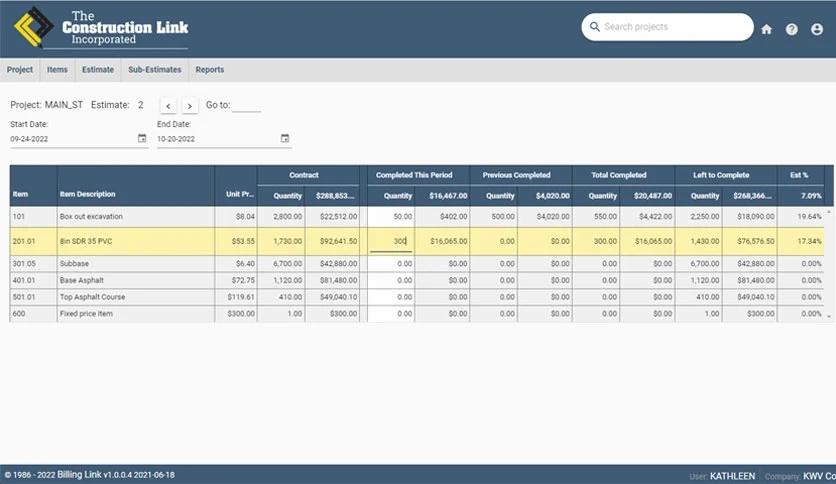Select the Box out excavation row

pyautogui.click(x=417, y=216)
